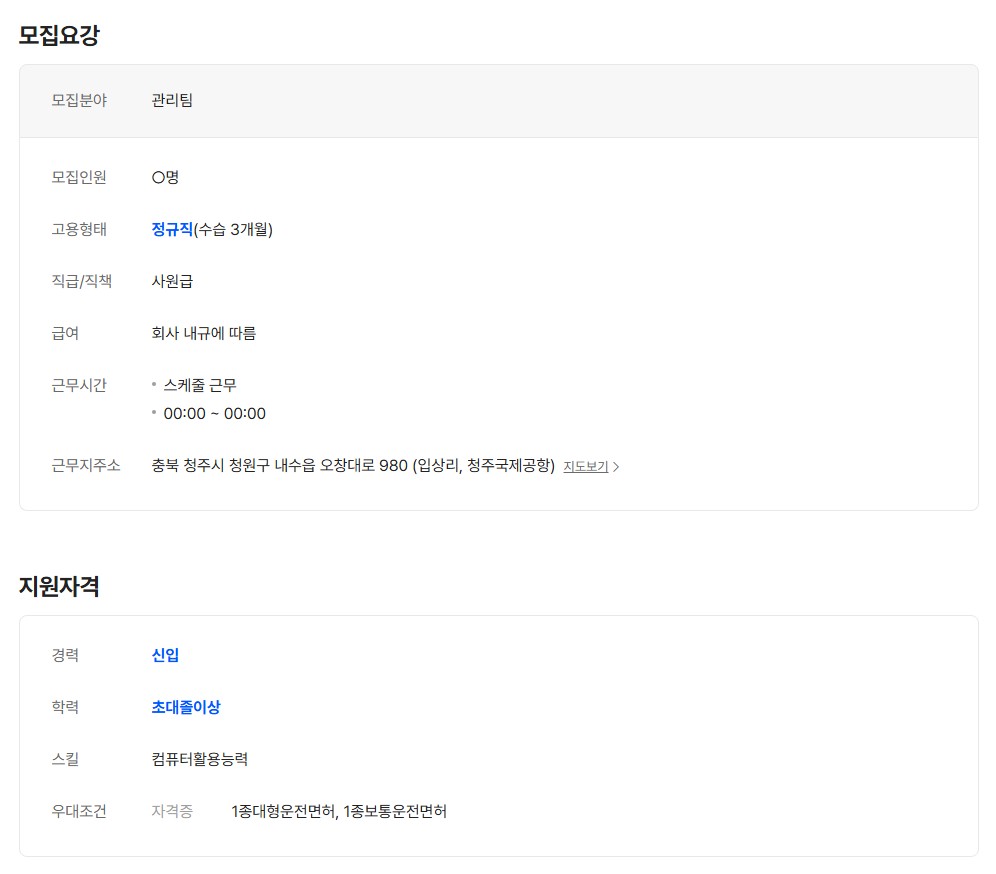This screenshot has width=996, height=874.
Task: Click the 1종보통운전면허 license text
Action: tap(395, 811)
